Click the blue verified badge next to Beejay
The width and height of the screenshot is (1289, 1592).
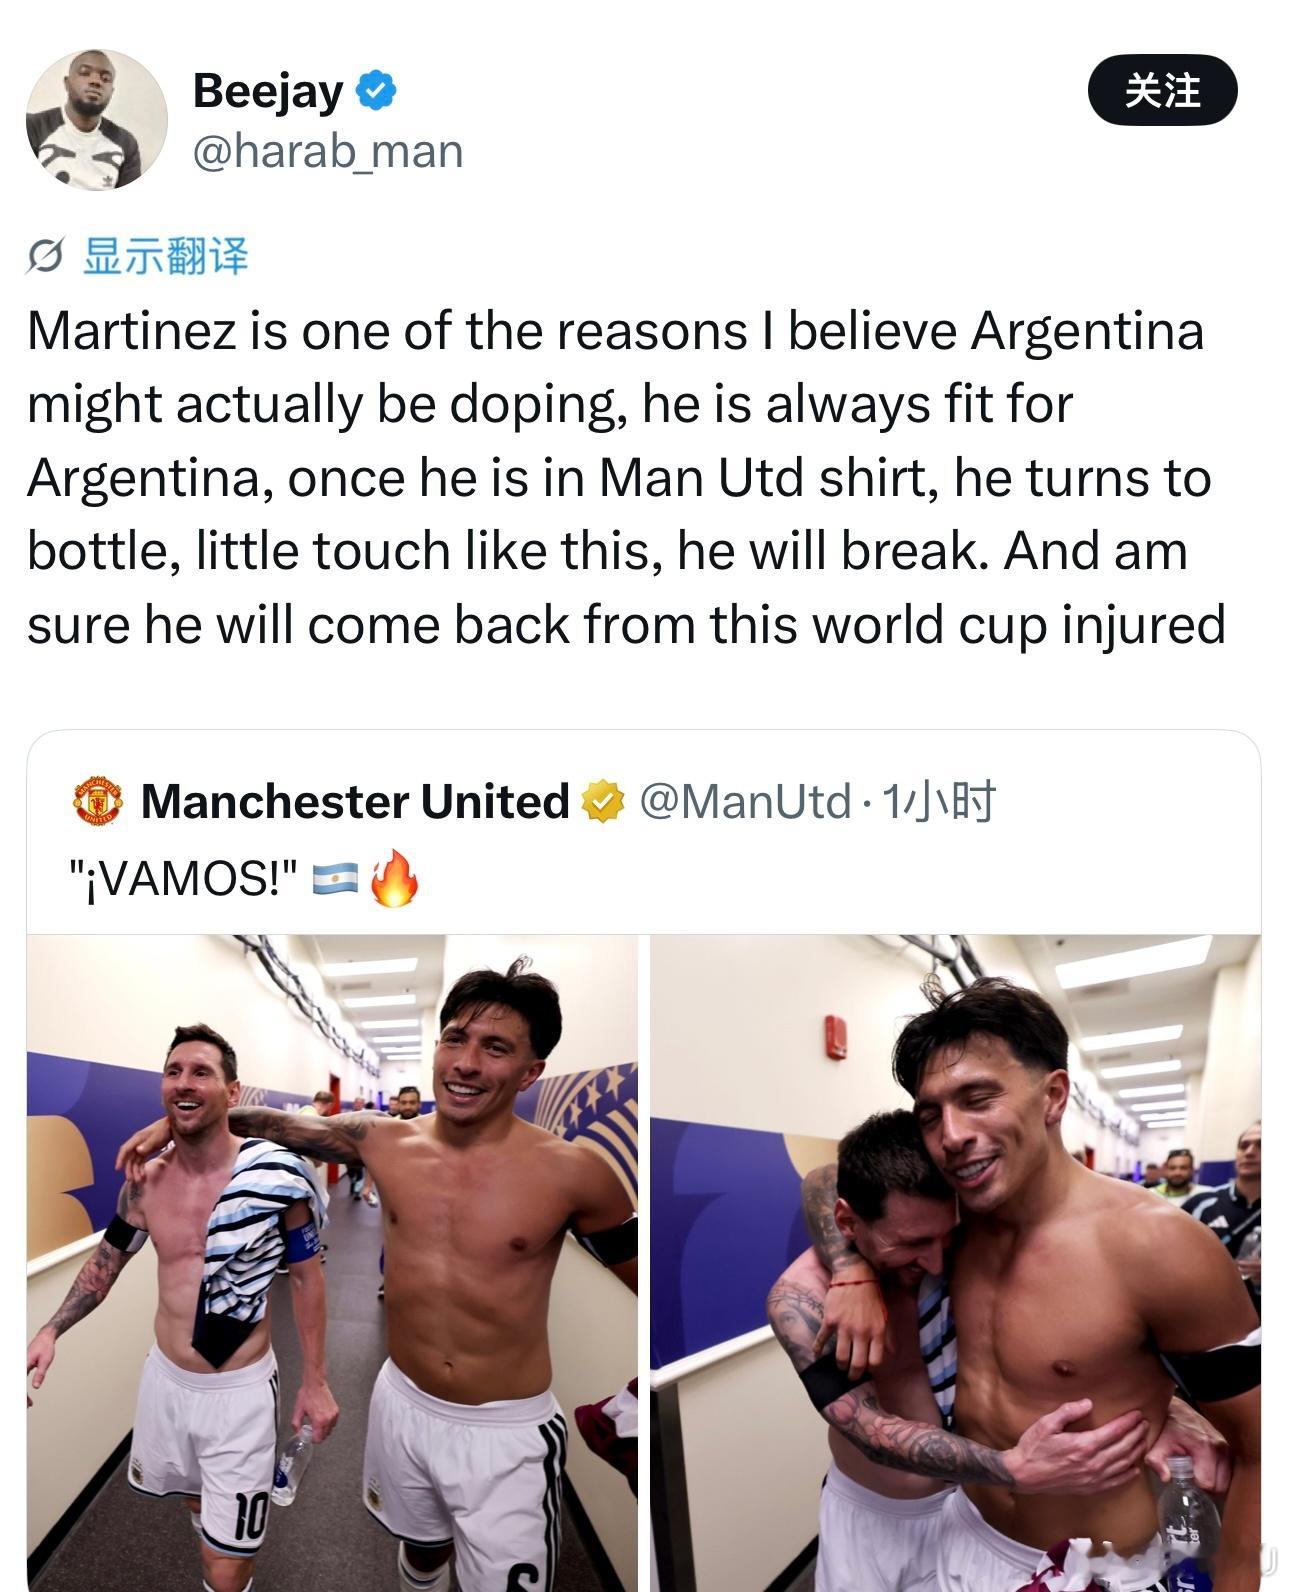pos(377,91)
